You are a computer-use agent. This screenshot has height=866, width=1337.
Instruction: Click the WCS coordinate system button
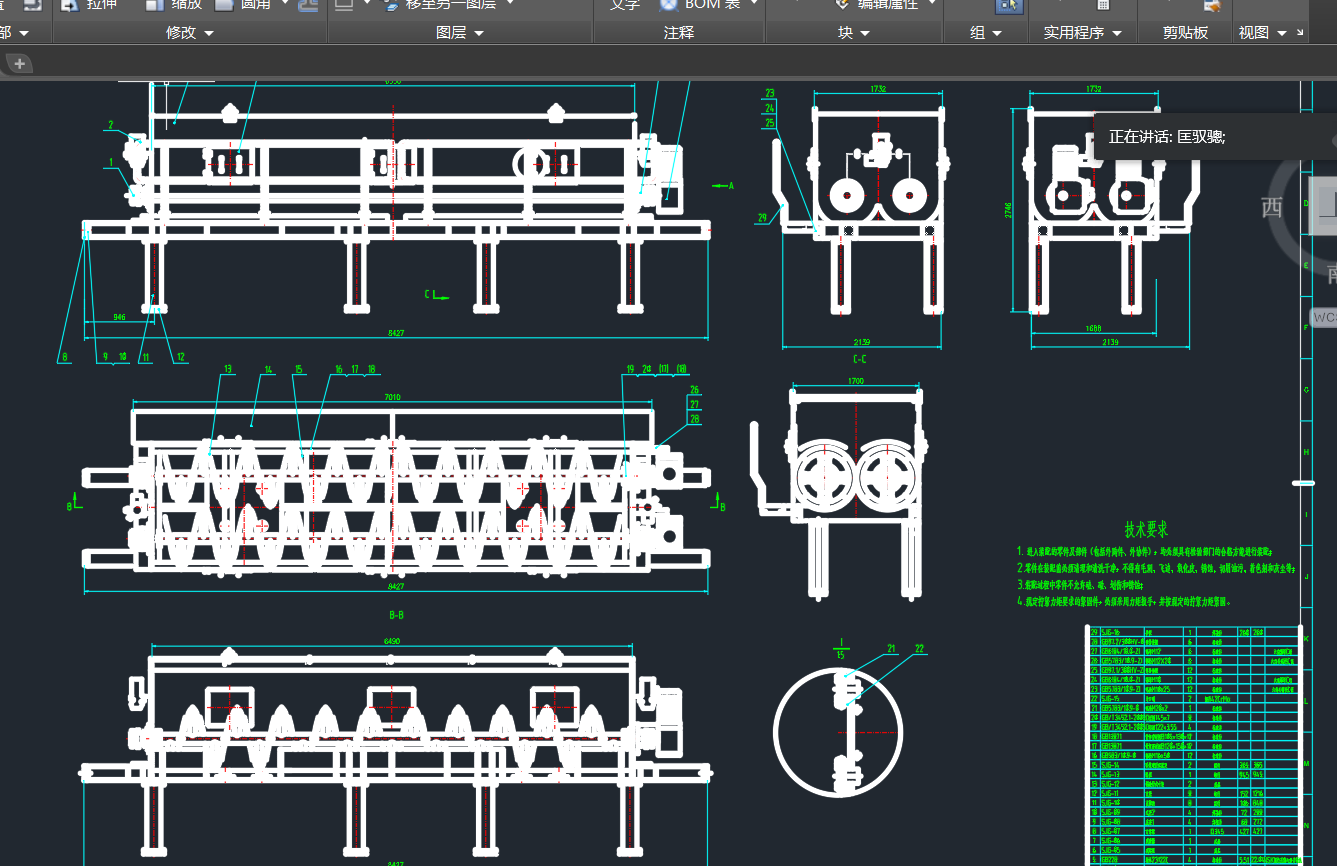click(x=1323, y=318)
